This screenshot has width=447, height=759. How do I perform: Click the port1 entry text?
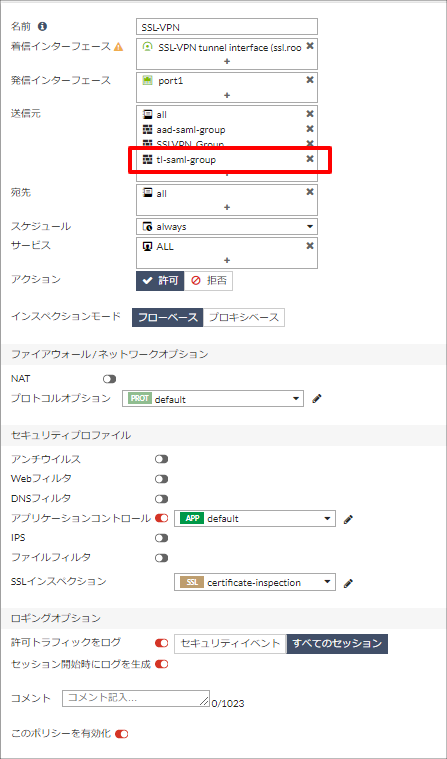pyautogui.click(x=170, y=81)
